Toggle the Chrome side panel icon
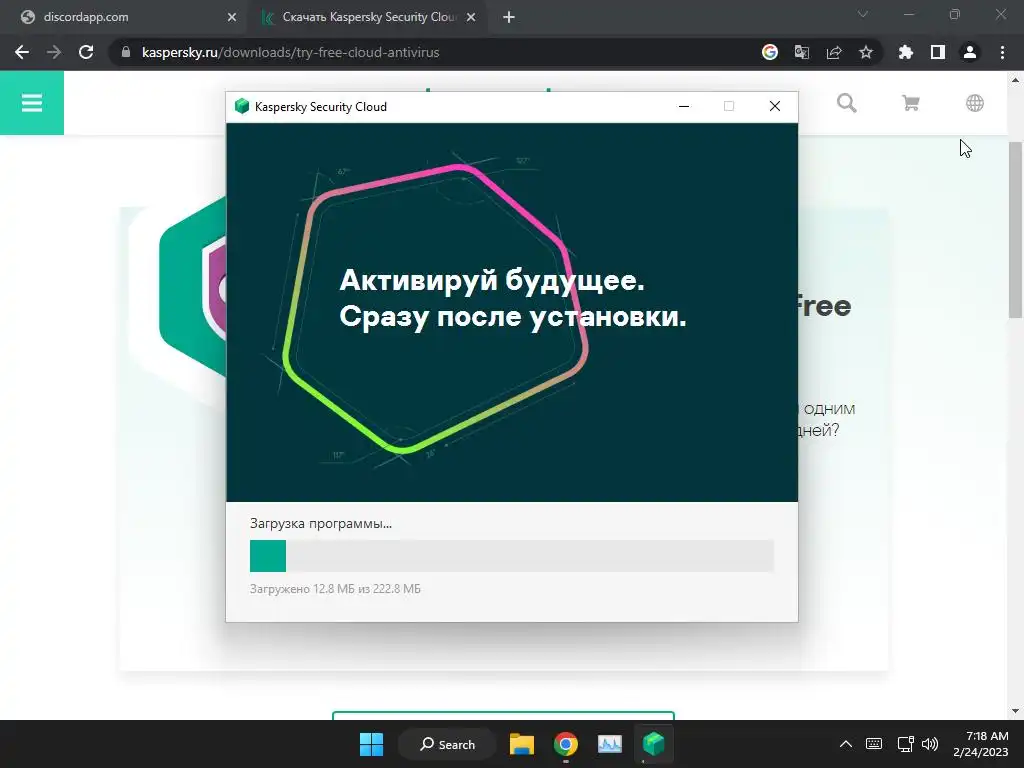Viewport: 1024px width, 768px height. coord(938,52)
